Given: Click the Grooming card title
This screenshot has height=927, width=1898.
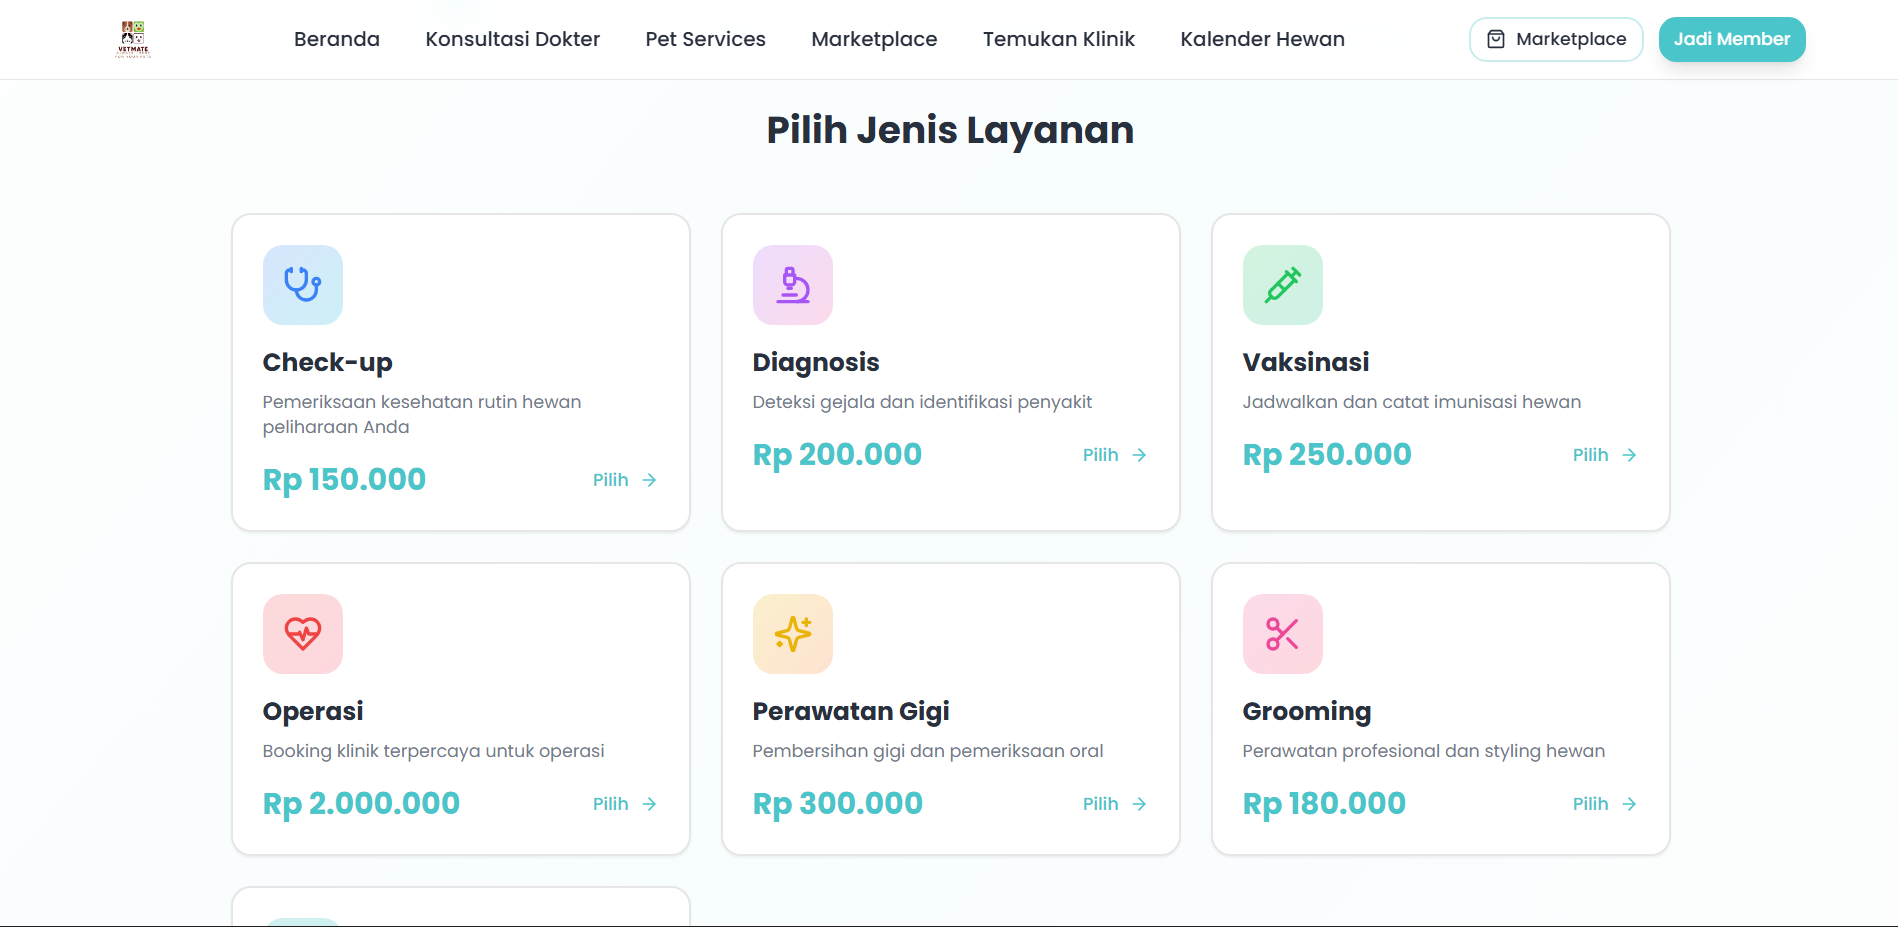Looking at the screenshot, I should click(x=1306, y=711).
